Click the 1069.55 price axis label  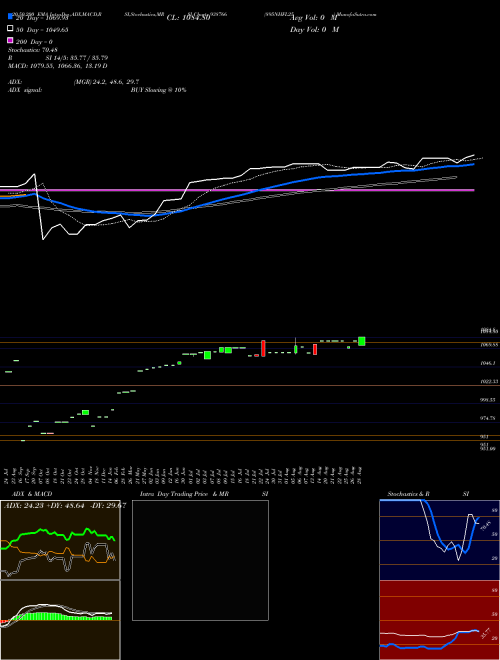(x=489, y=345)
